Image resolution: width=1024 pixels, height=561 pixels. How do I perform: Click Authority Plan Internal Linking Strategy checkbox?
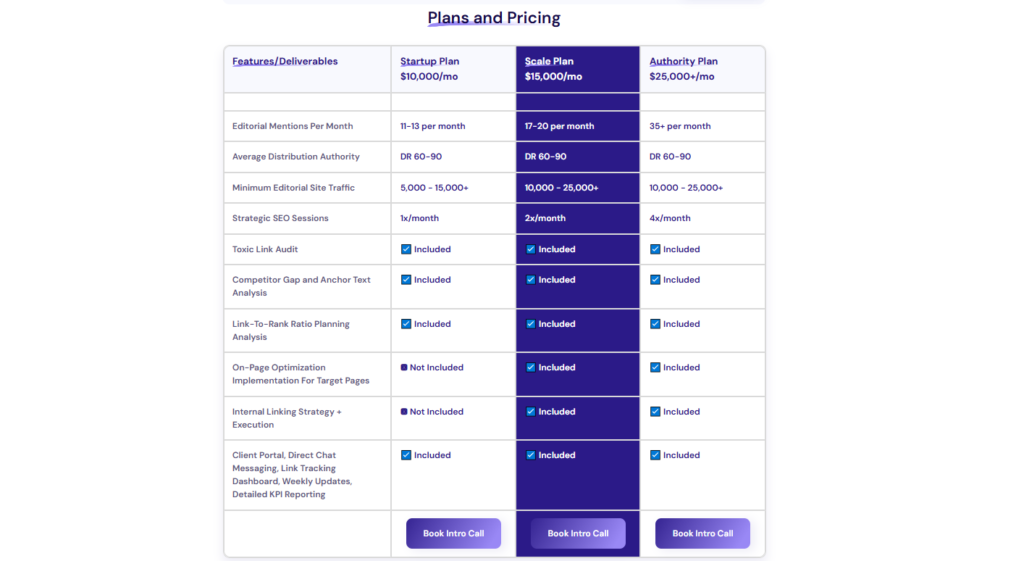click(x=655, y=411)
